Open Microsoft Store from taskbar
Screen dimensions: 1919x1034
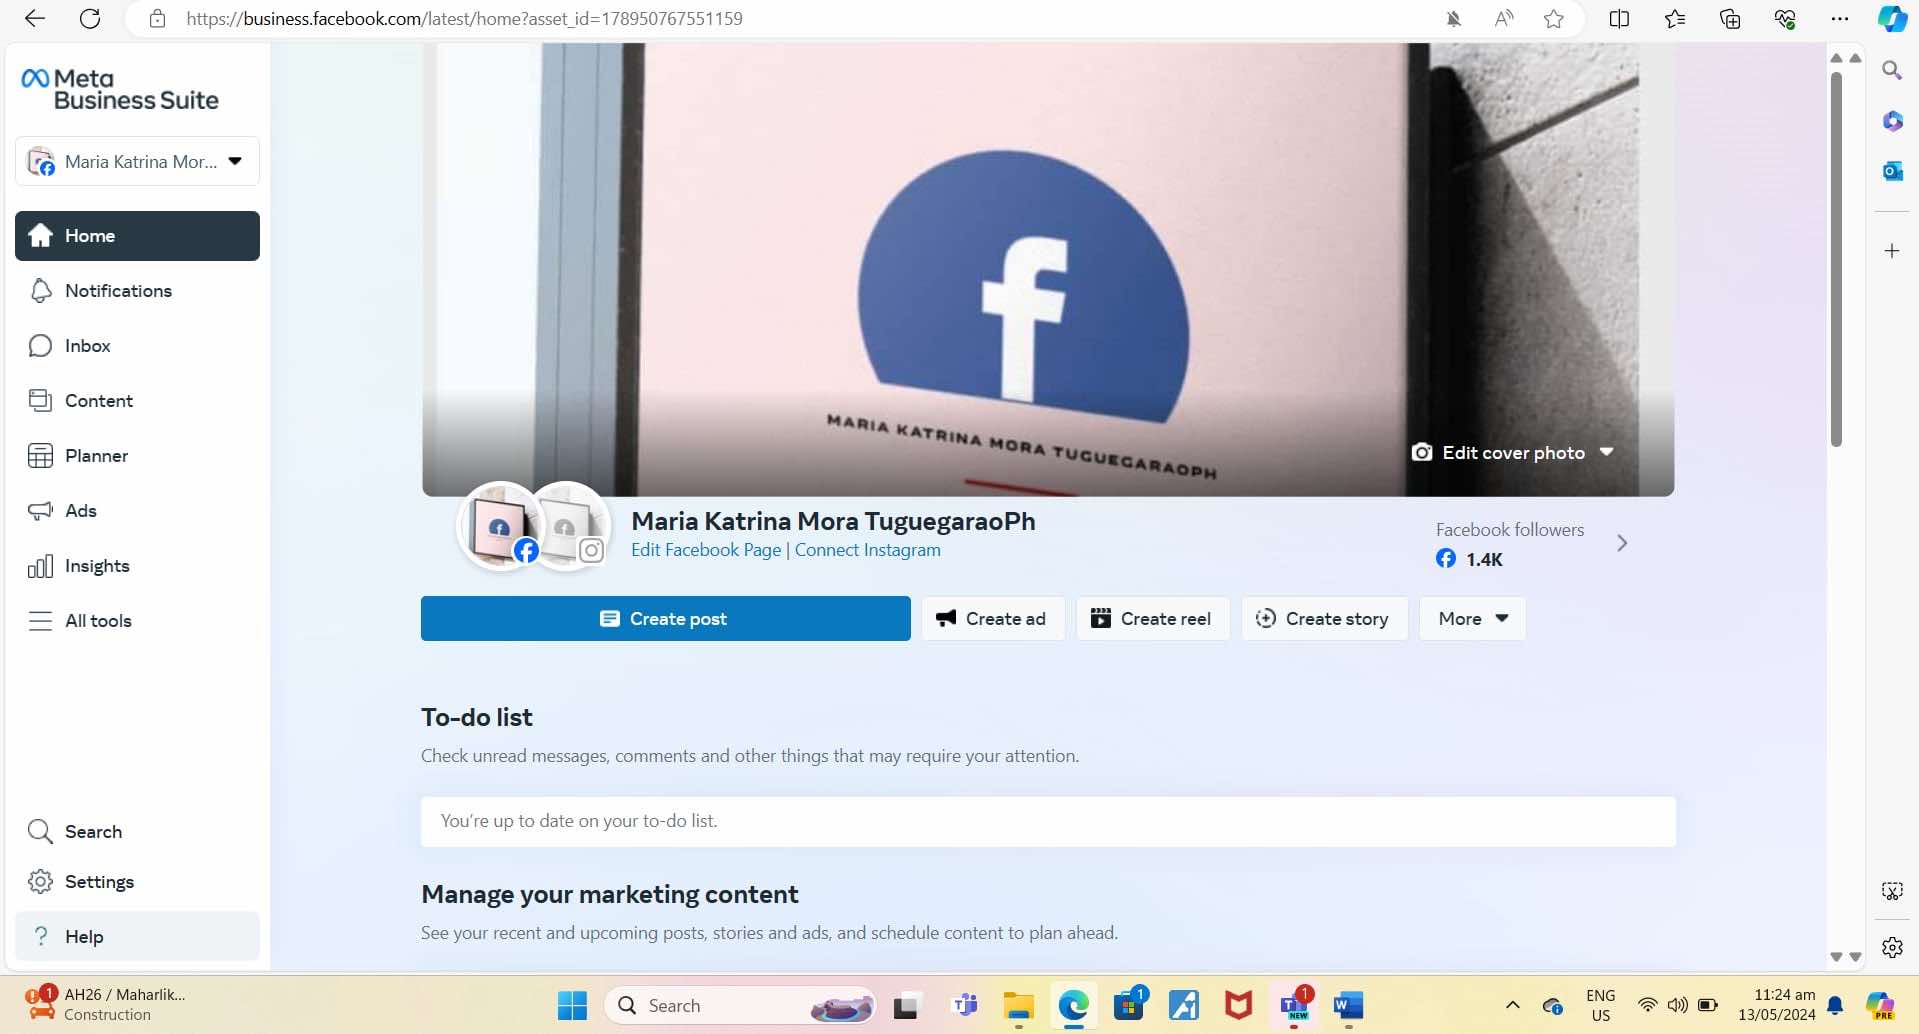pos(1129,1006)
